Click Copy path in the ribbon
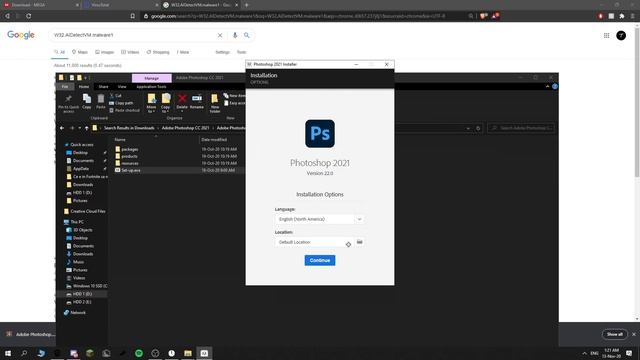Screen dimensions: 640x360 121,103
